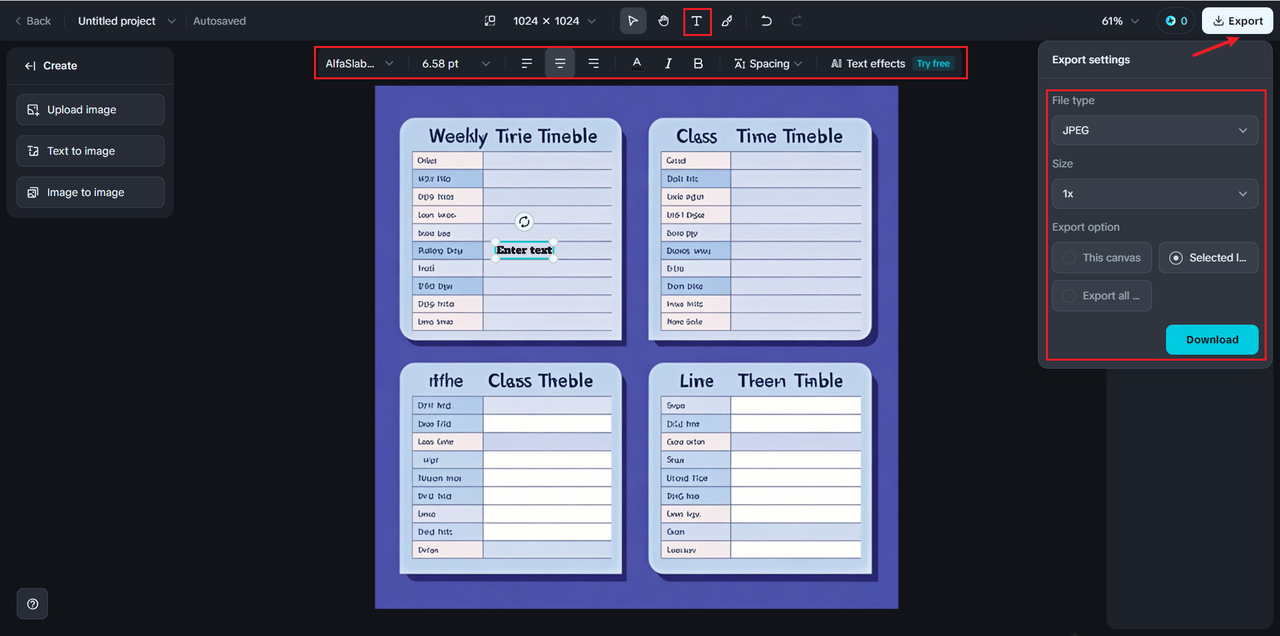This screenshot has height=636, width=1280.
Task: Click the Autosaved status label
Action: coord(219,21)
